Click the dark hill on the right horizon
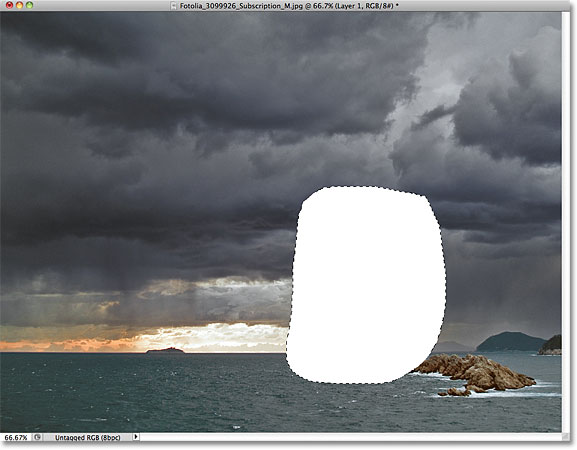Image resolution: width=577 pixels, height=450 pixels. click(511, 341)
